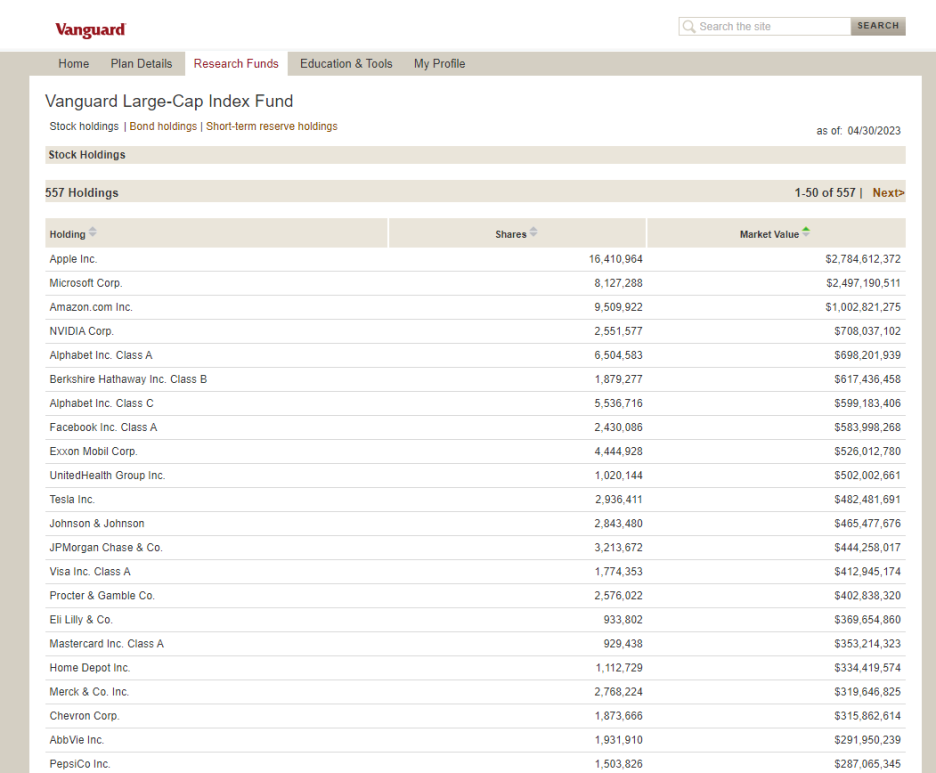Click Amazon shares value 9,509,922
The height and width of the screenshot is (773, 936).
point(618,307)
